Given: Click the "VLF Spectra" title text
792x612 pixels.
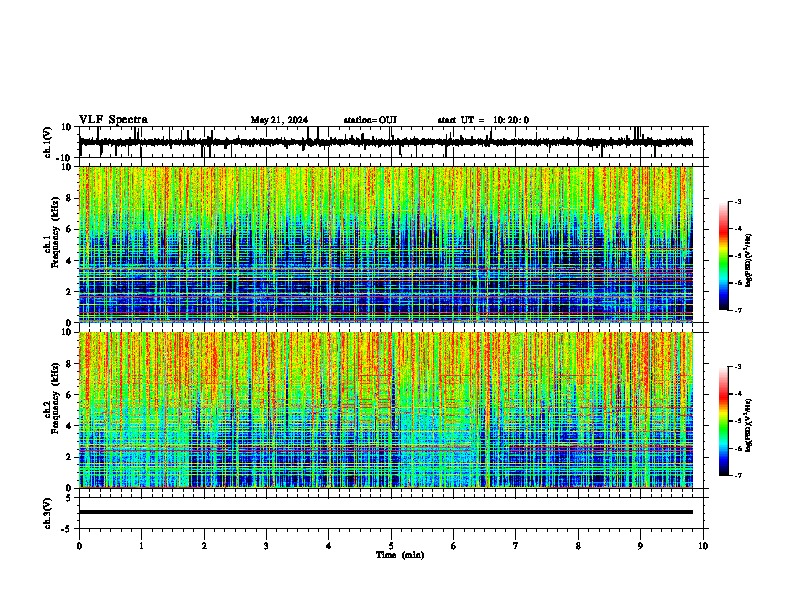Looking at the screenshot, I should point(113,120).
